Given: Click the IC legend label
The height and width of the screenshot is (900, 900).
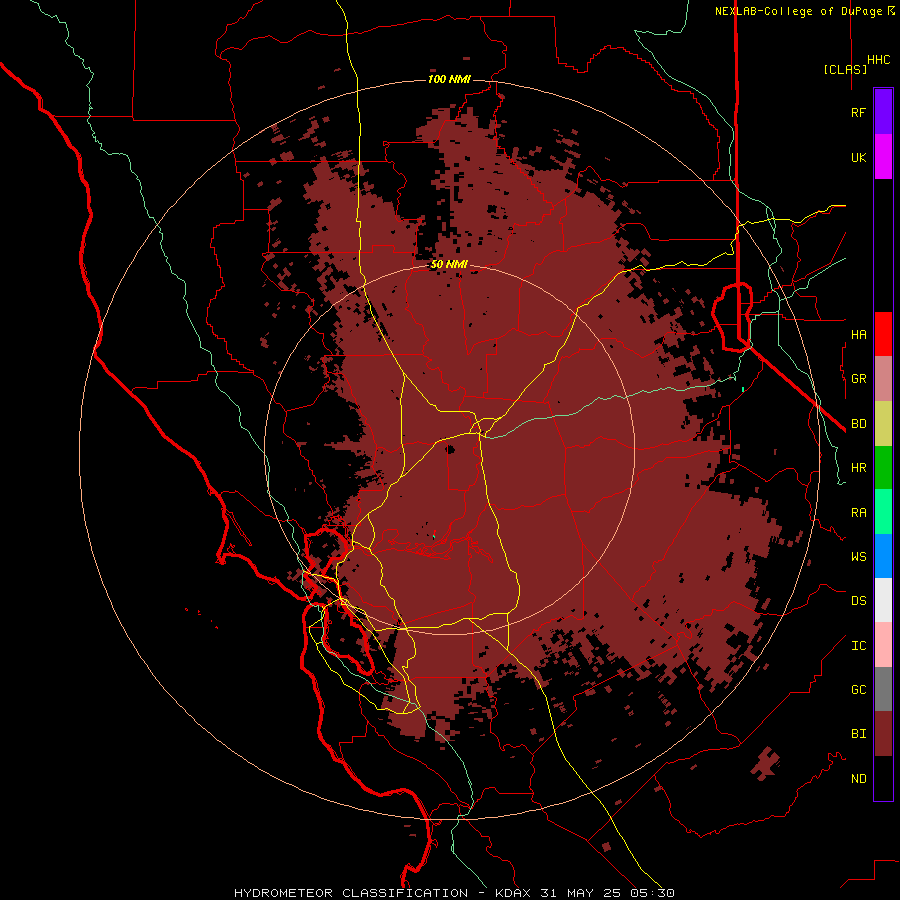Looking at the screenshot, I should tap(858, 646).
